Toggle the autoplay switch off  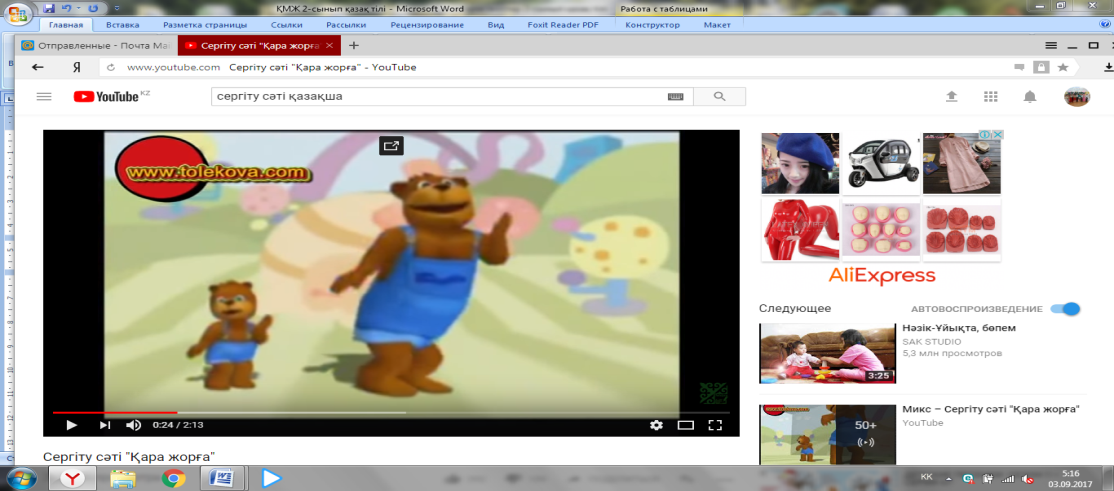tap(1067, 309)
